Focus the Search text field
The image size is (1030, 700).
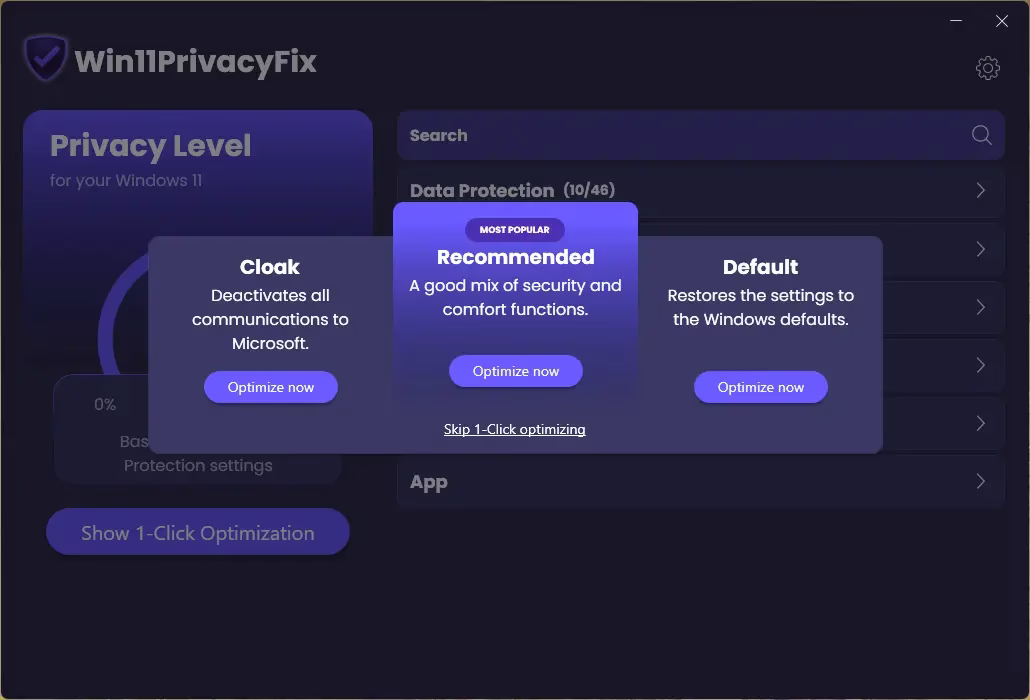point(680,135)
